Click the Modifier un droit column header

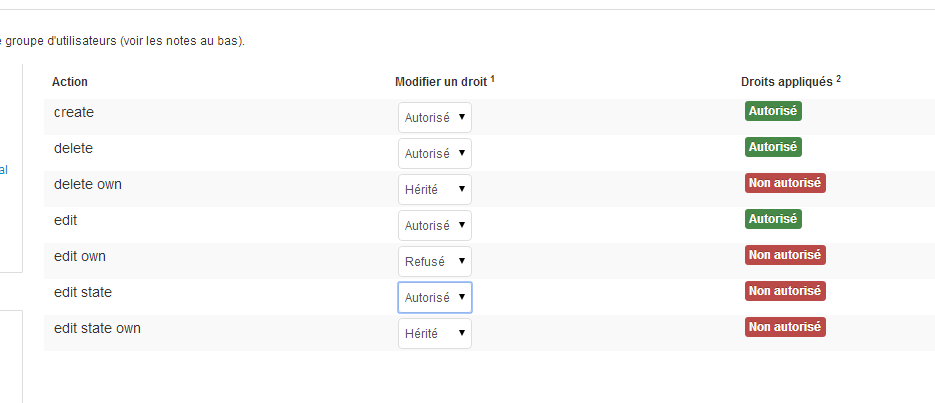click(445, 81)
